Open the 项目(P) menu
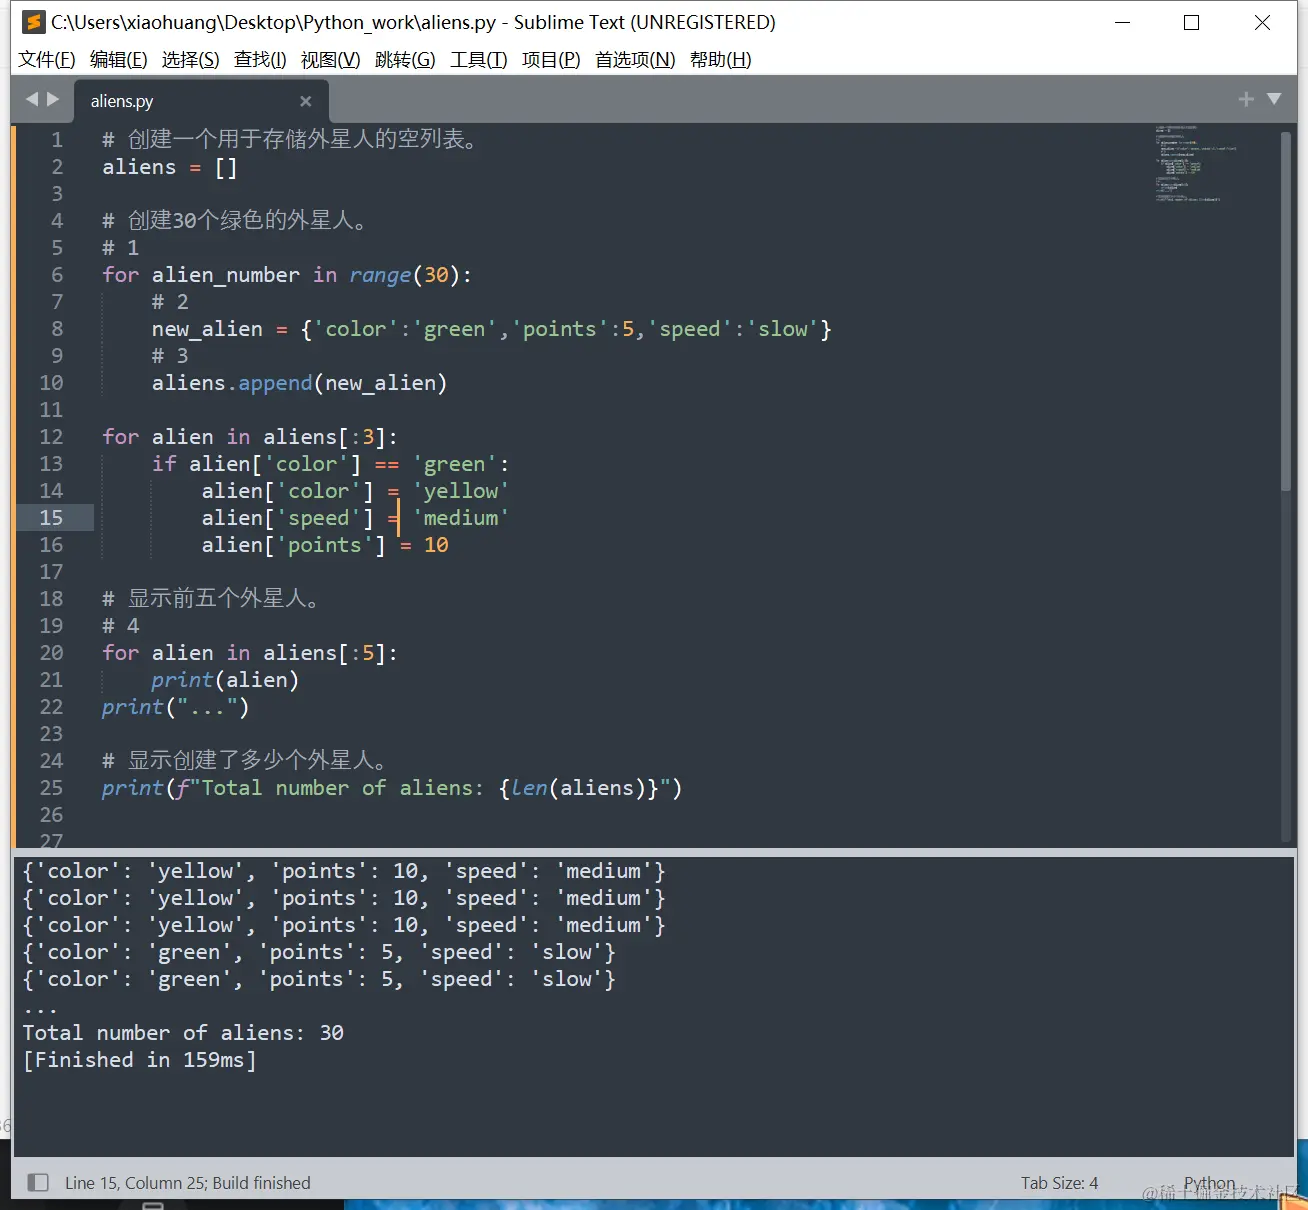This screenshot has width=1308, height=1210. point(551,59)
